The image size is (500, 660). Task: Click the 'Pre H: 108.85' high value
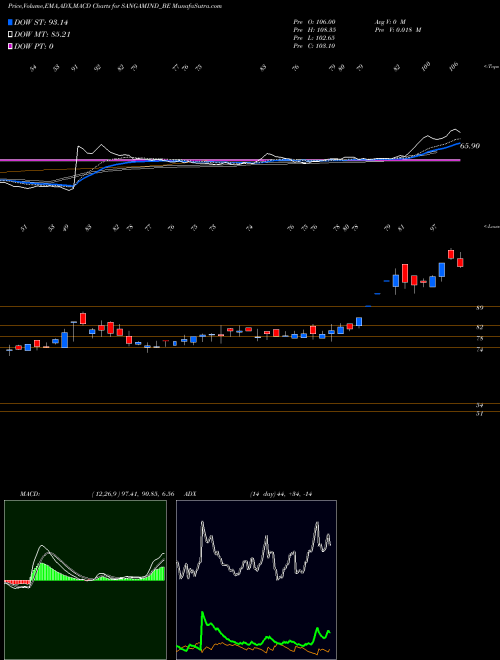coord(314,30)
